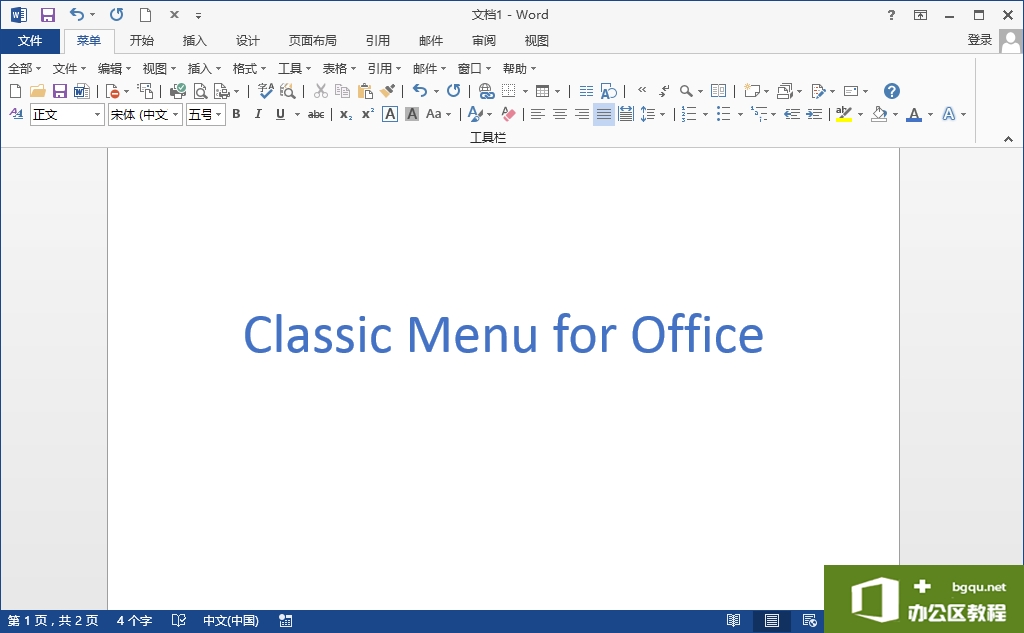Save using the purple floppy icon in the toolbar row
Screen dimensions: 1024x633
click(x=60, y=91)
